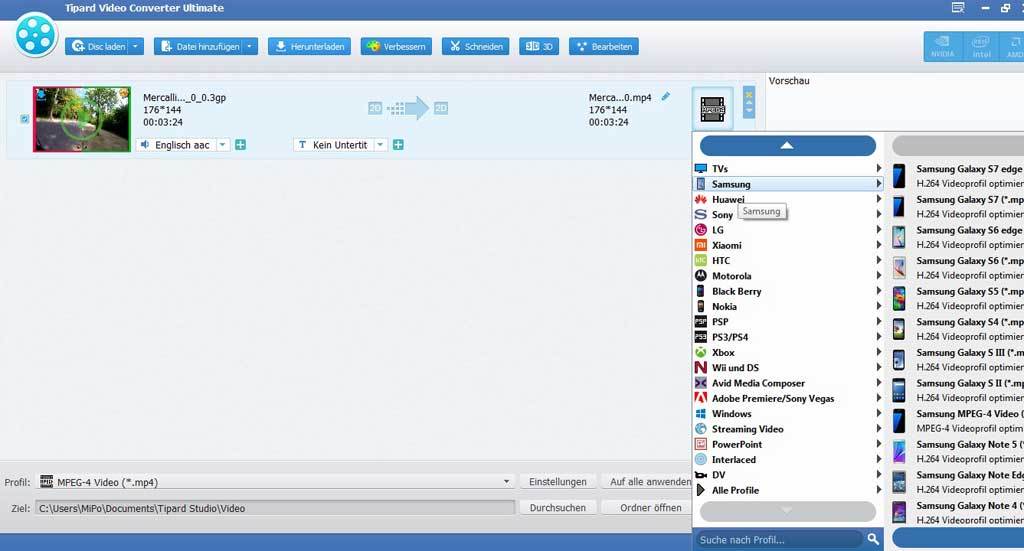Choose Samsung MPEG-4 Video profile

[957, 421]
